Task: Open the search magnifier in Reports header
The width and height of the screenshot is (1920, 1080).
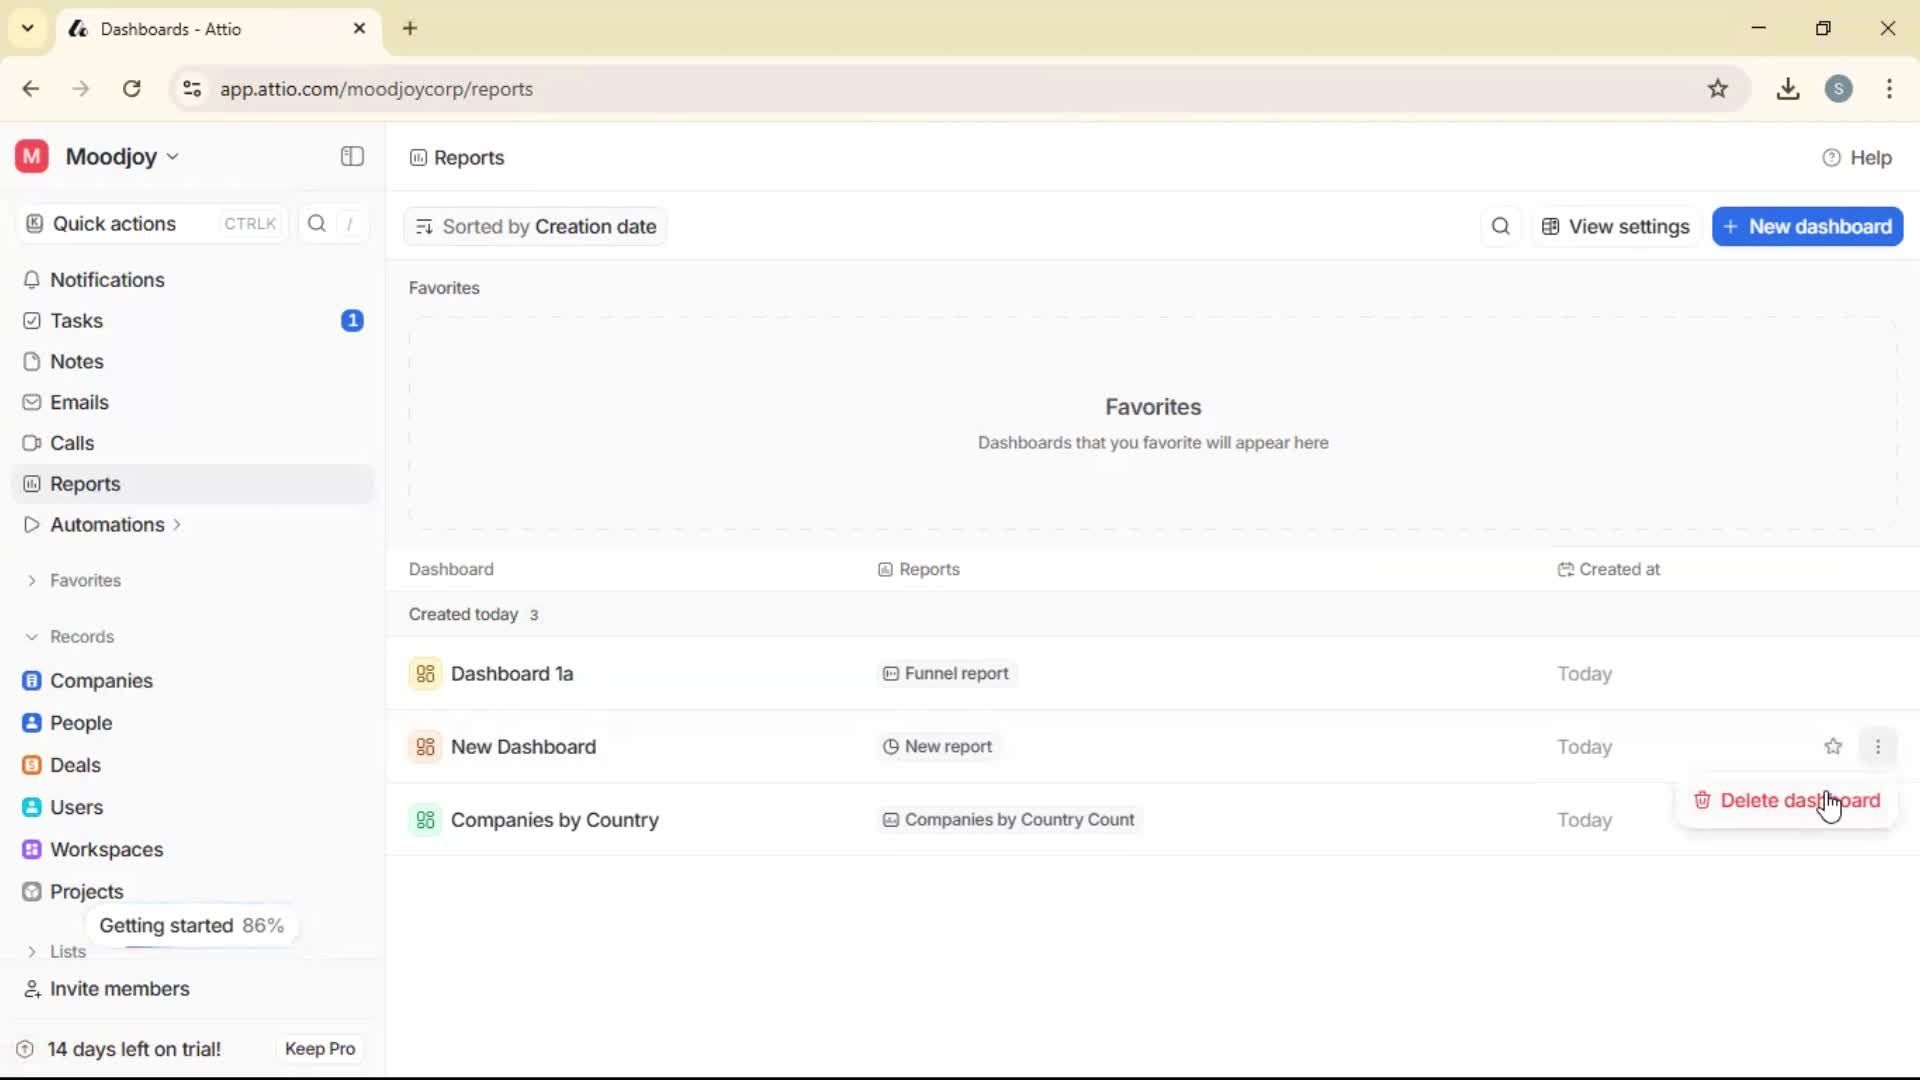Action: coord(1500,226)
